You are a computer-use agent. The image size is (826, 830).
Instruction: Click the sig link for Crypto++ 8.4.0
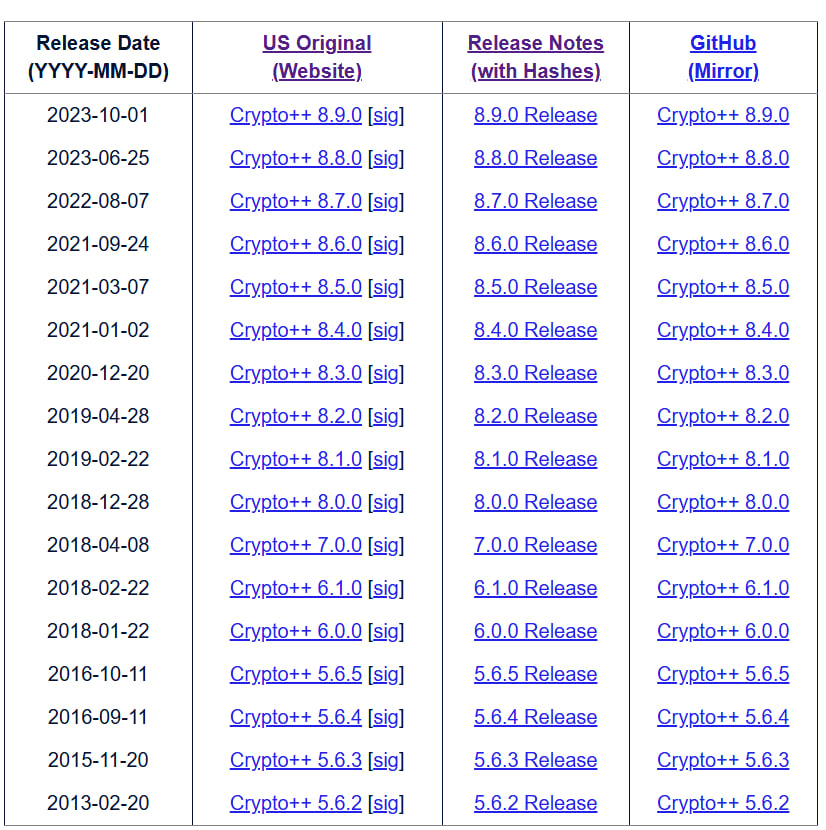386,330
